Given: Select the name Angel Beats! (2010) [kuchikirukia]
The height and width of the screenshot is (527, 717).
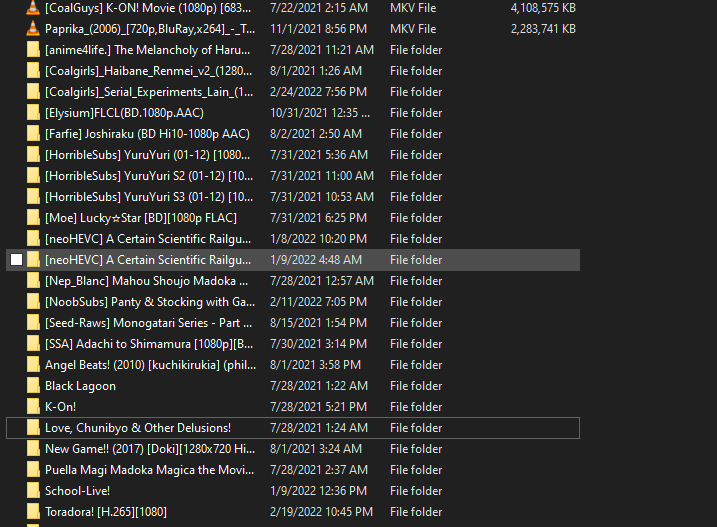Looking at the screenshot, I should [150, 365].
